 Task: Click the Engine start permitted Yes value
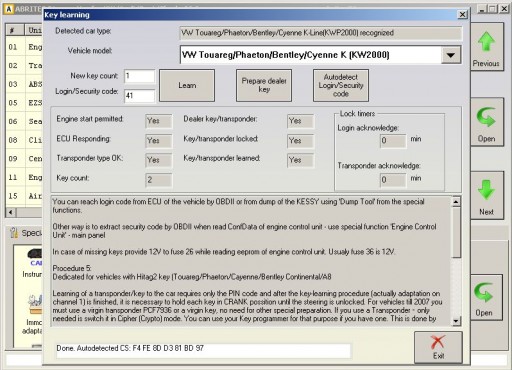[x=159, y=121]
